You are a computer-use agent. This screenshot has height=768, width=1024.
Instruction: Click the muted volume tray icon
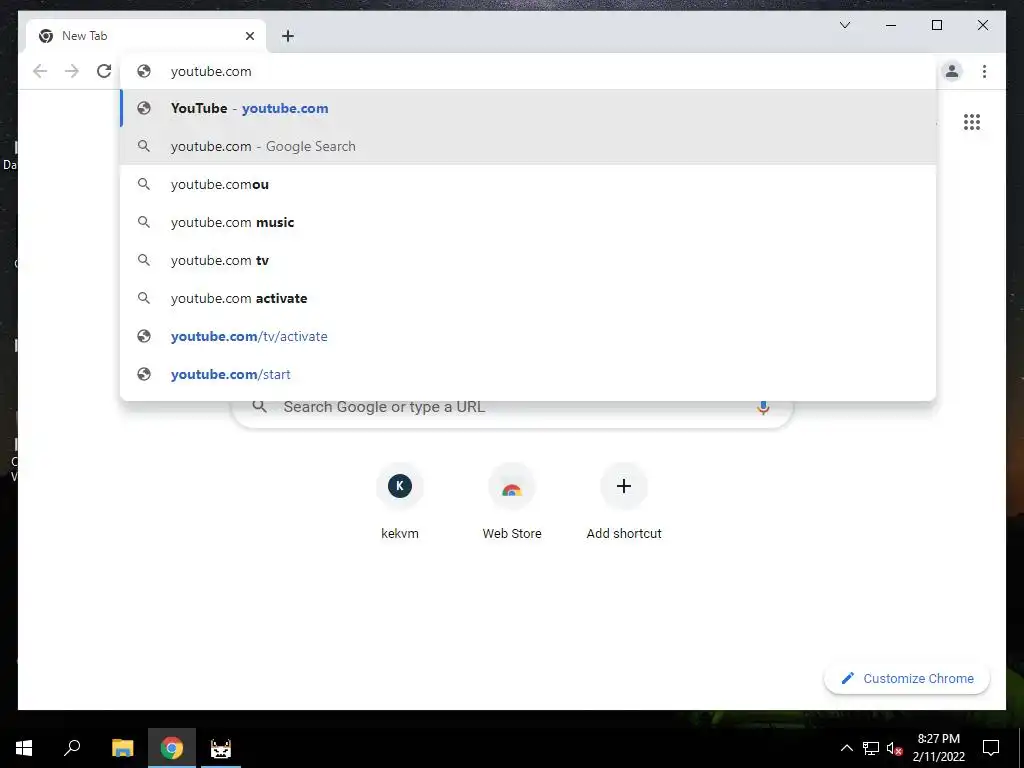coord(894,748)
